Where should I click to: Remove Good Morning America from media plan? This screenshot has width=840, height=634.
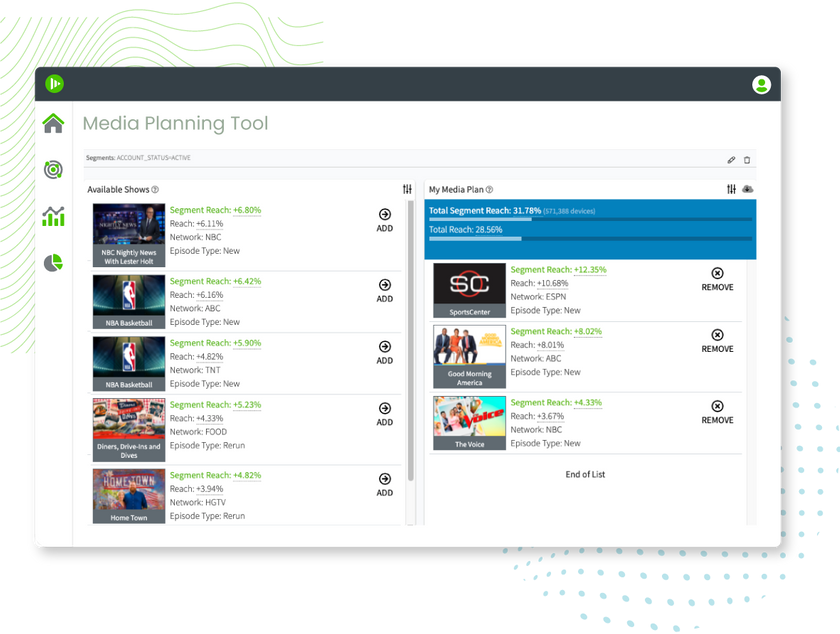click(x=717, y=341)
